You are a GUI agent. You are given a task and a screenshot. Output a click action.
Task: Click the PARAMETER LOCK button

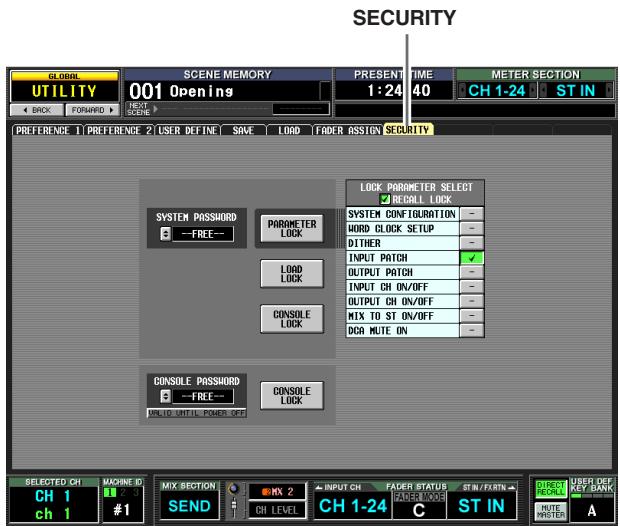[x=292, y=229]
